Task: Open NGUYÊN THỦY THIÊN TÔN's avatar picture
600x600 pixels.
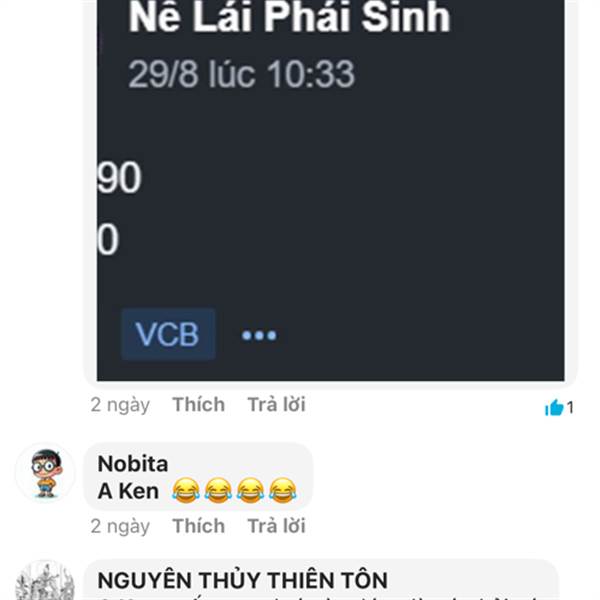Action: 46,581
